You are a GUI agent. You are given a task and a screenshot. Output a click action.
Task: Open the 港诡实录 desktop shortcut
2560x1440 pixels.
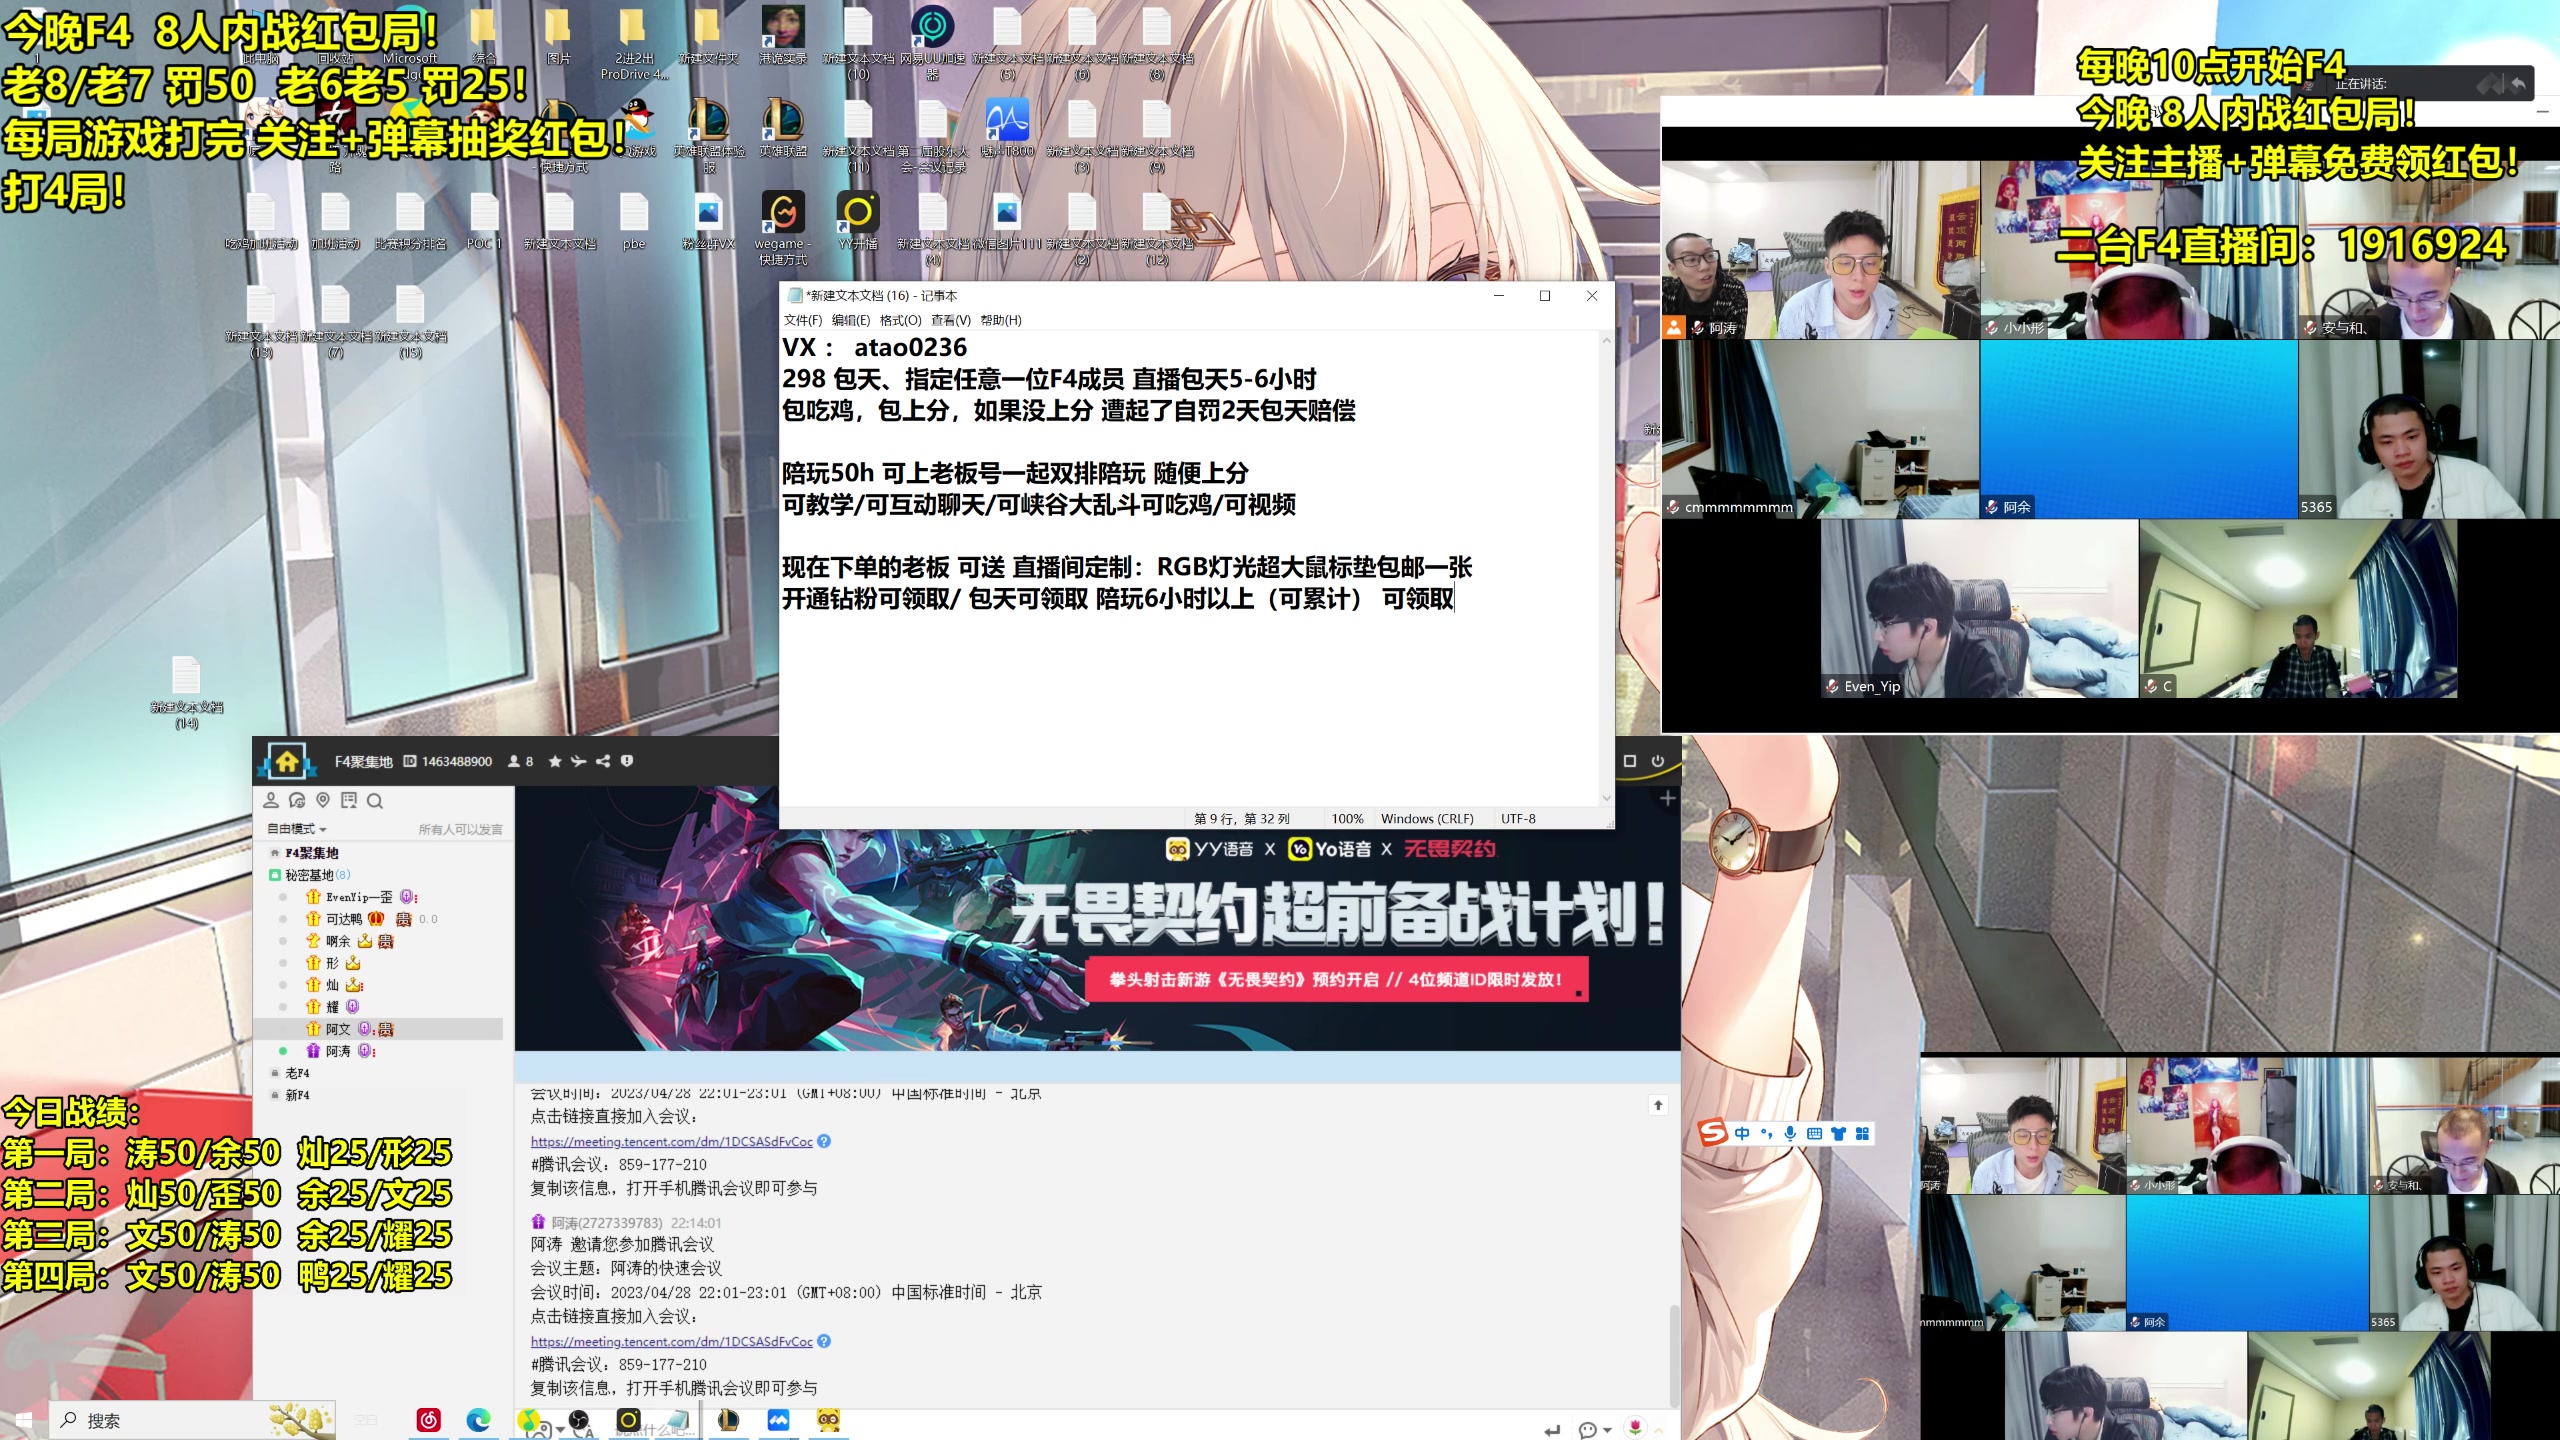783,36
